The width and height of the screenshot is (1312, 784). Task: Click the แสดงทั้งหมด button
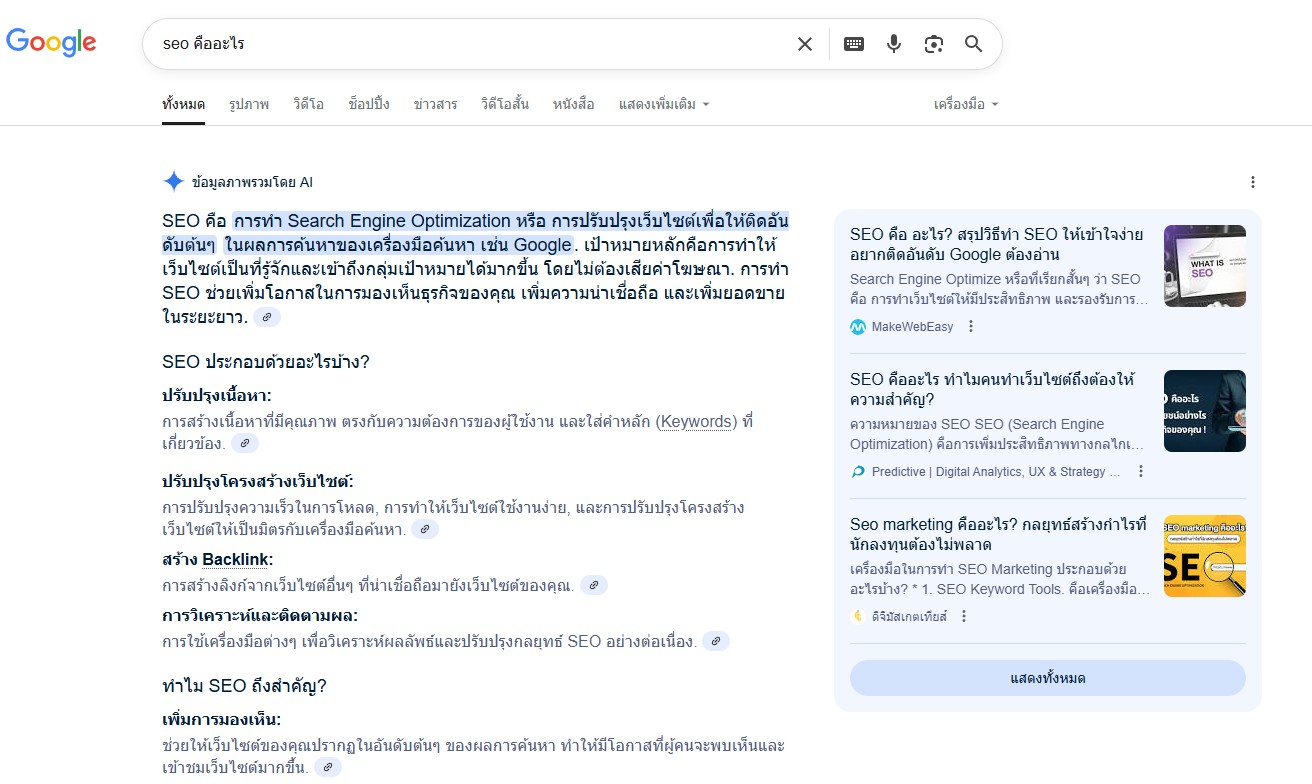[x=1048, y=678]
